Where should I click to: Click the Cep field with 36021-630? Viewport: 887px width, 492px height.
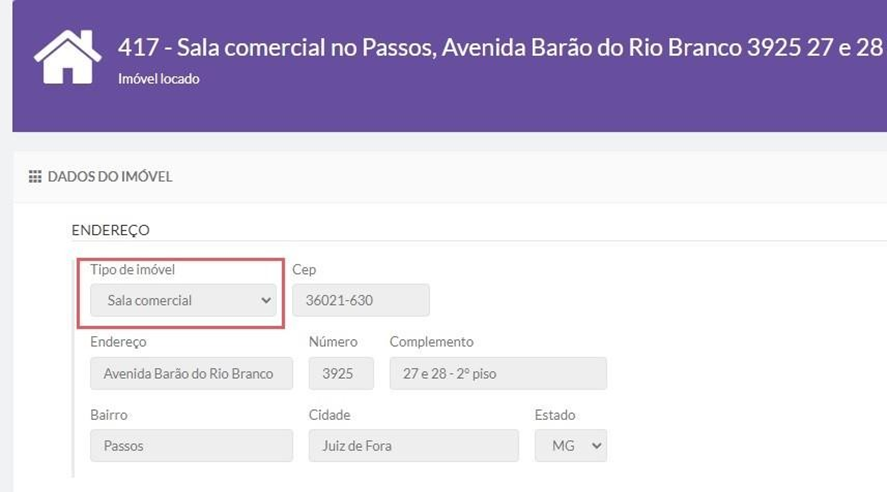tap(360, 300)
